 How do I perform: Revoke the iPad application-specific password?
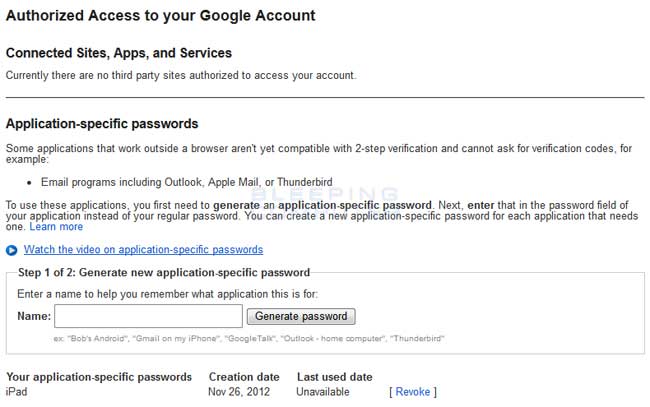pos(413,392)
